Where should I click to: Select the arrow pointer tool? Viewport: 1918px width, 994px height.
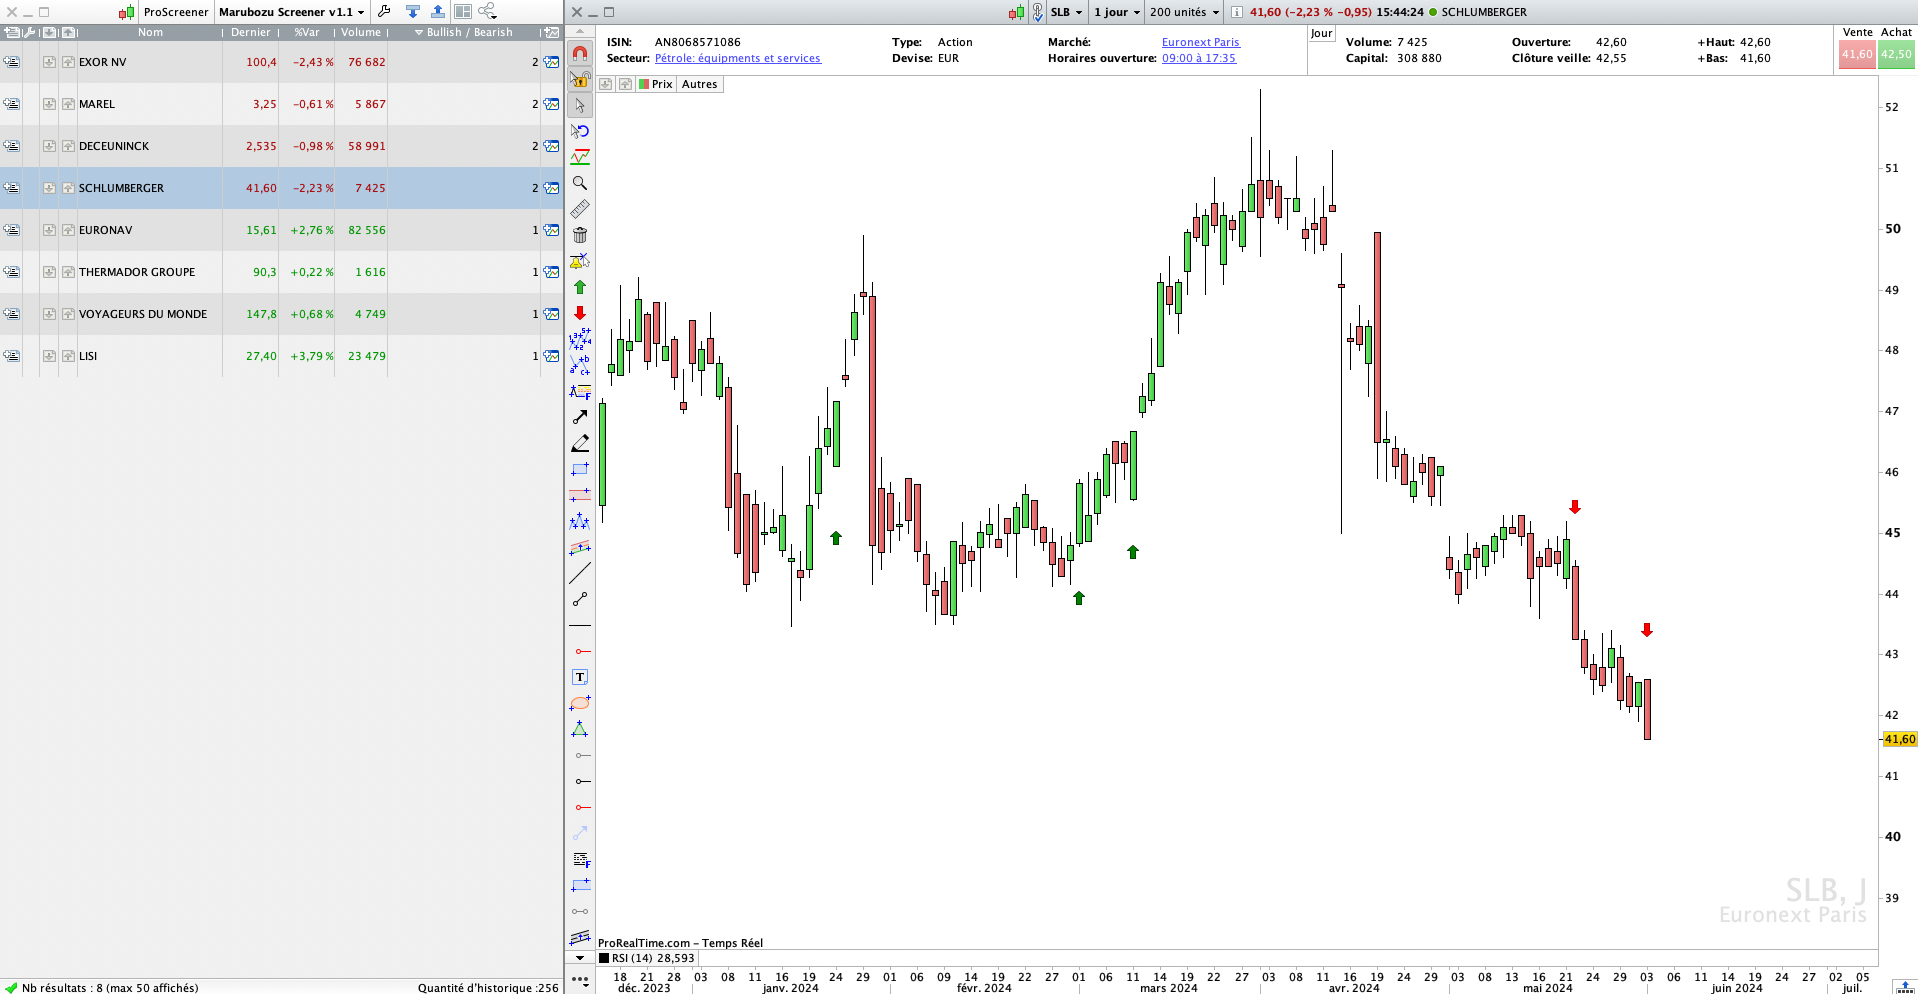point(580,105)
